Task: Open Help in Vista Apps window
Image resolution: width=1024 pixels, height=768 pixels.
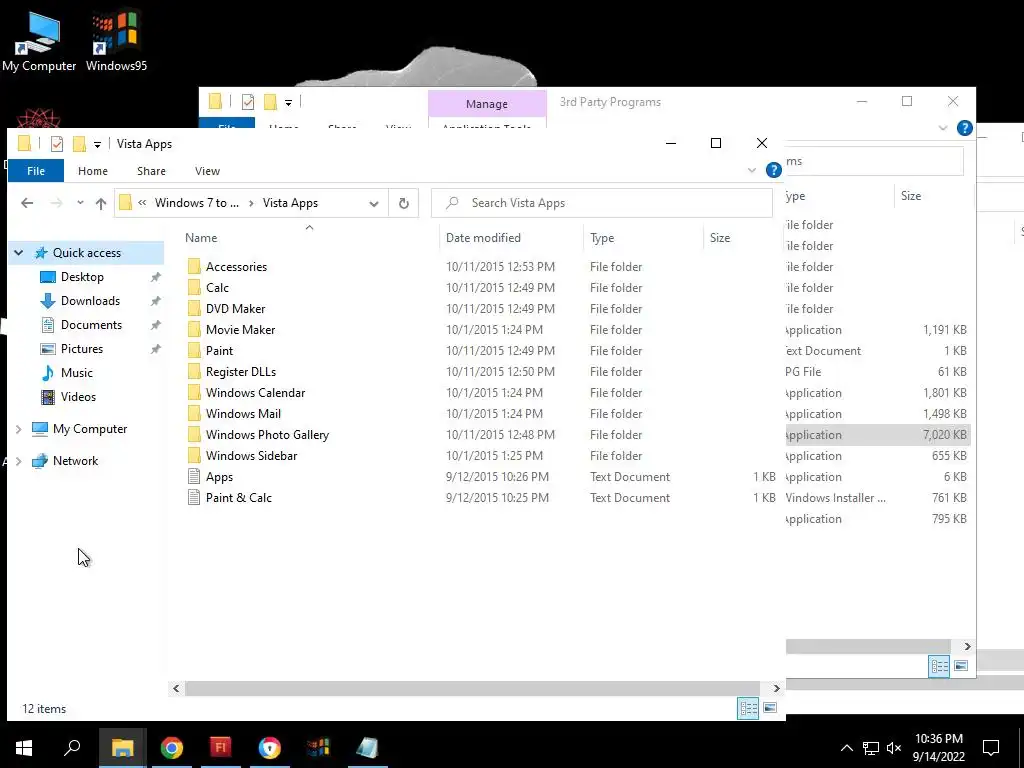Action: (x=774, y=170)
